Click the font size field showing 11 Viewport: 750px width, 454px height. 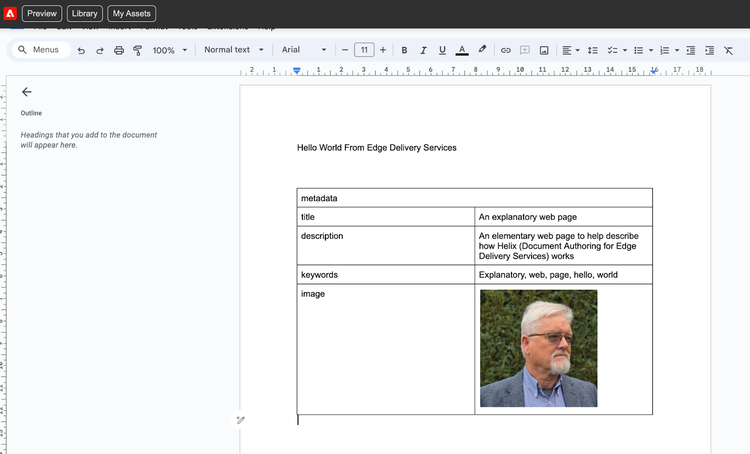point(364,50)
